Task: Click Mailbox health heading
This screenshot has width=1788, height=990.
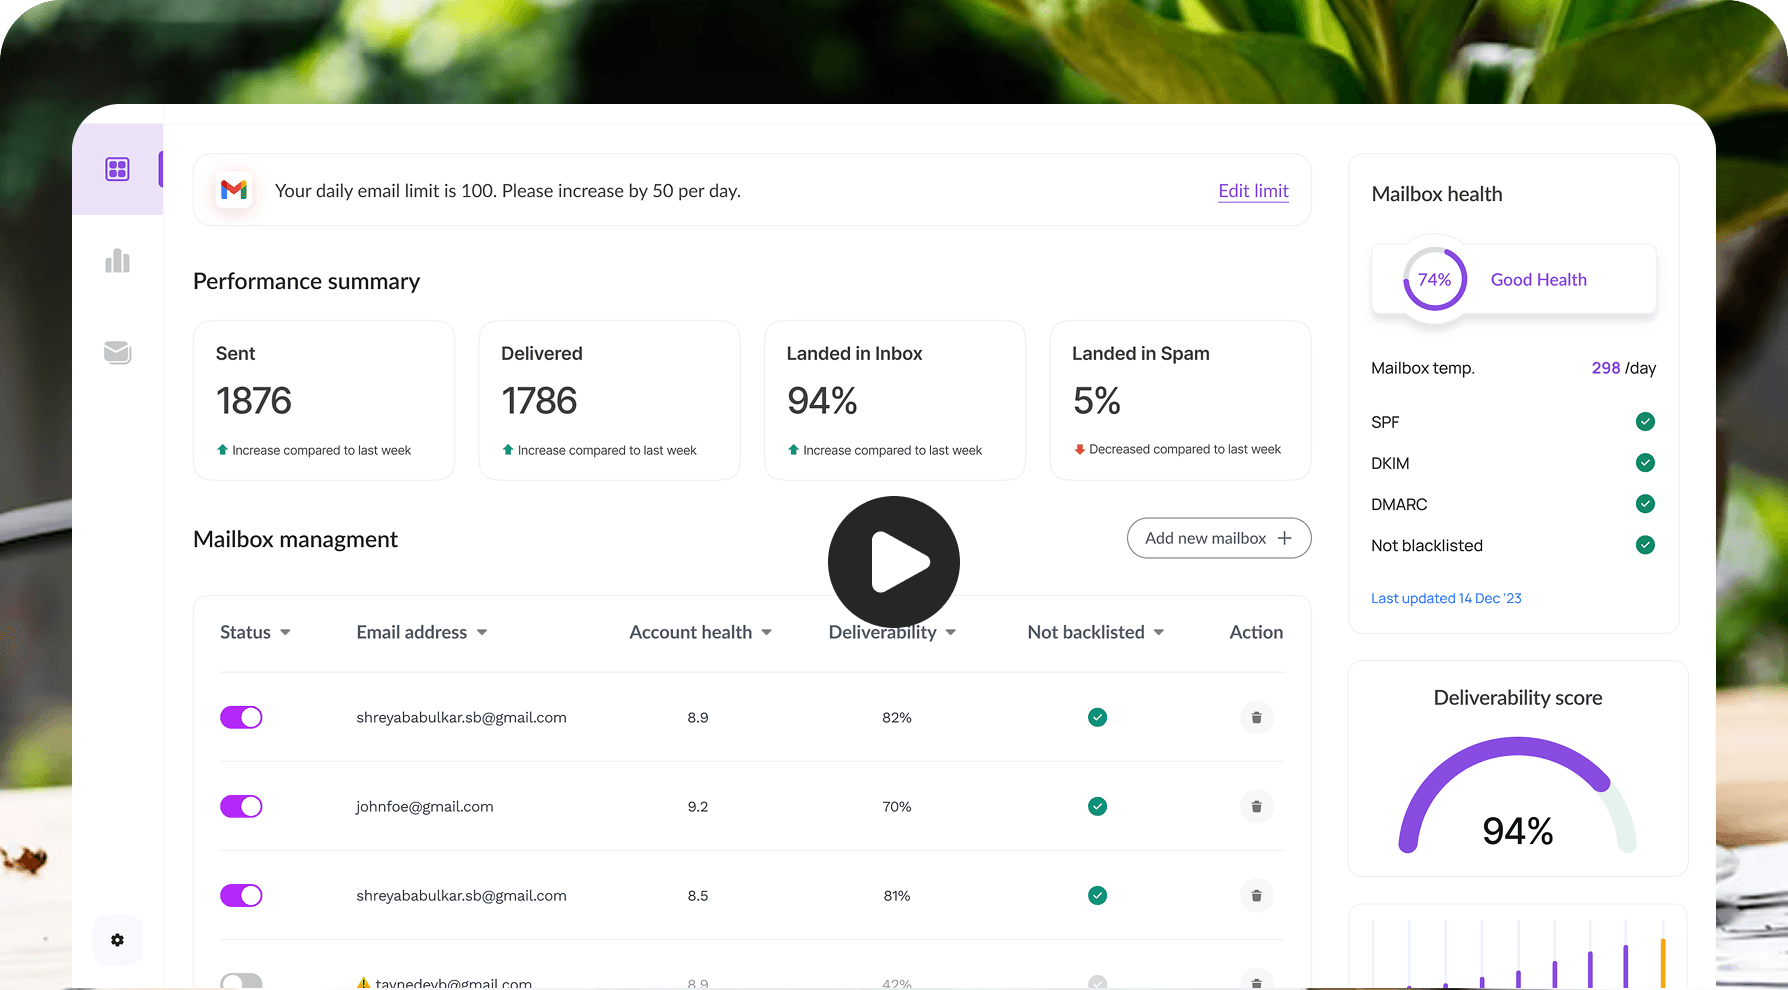Action: tap(1437, 194)
